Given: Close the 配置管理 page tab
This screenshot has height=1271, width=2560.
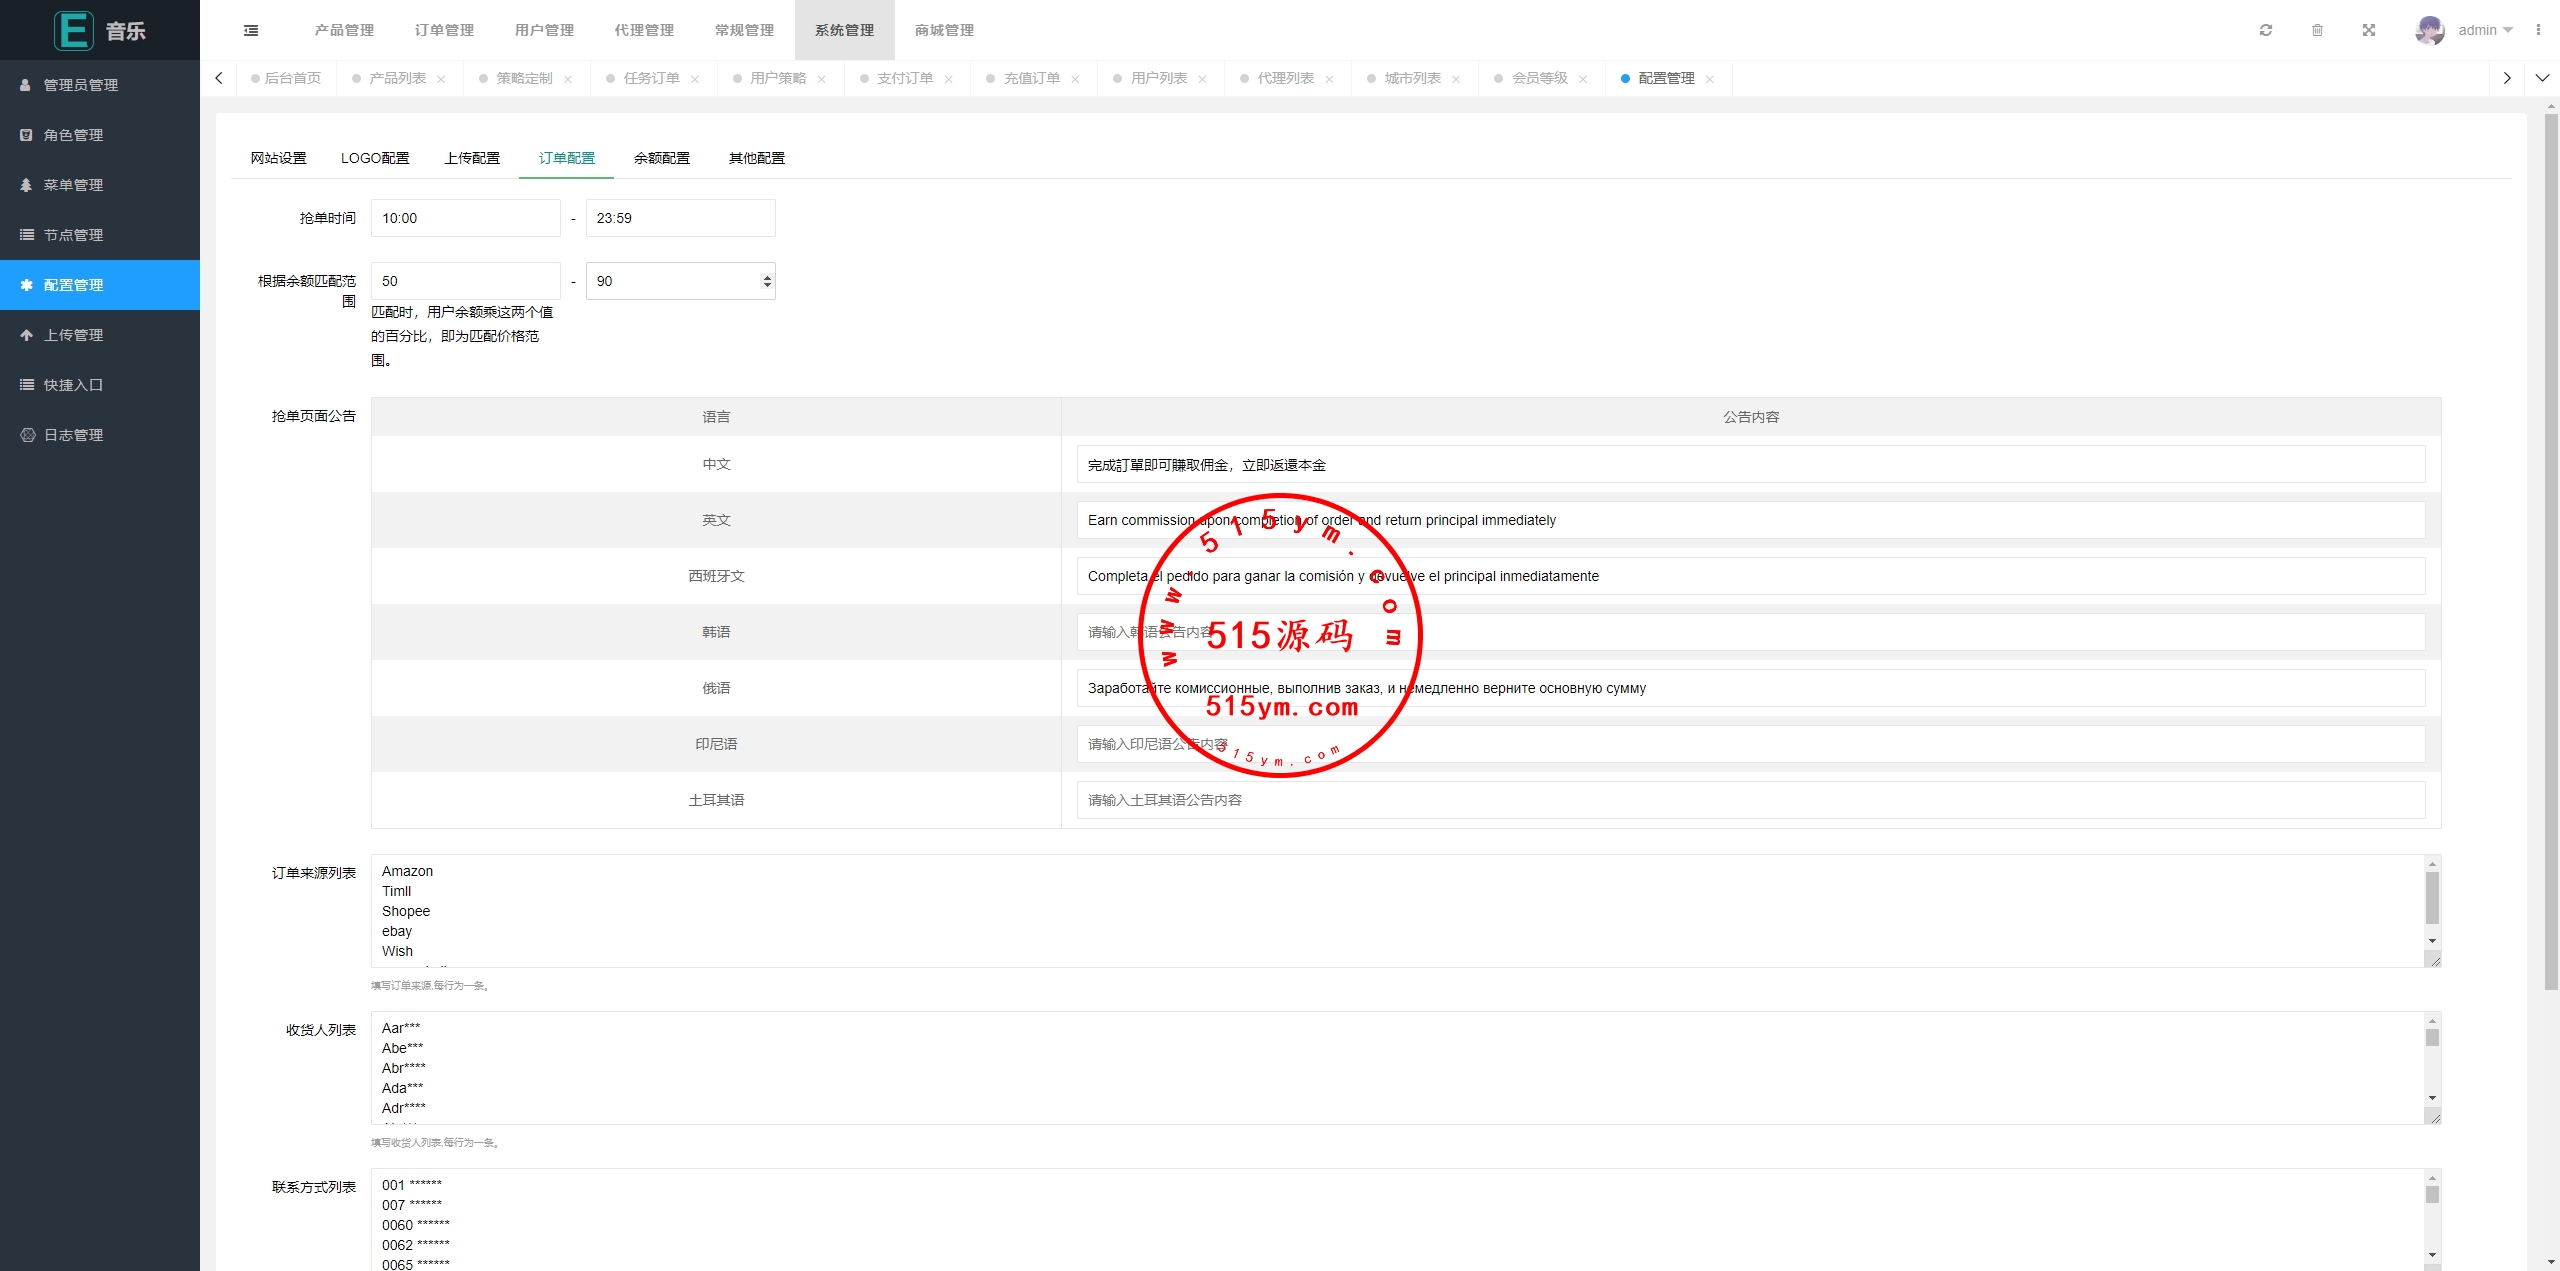Looking at the screenshot, I should tap(1710, 79).
